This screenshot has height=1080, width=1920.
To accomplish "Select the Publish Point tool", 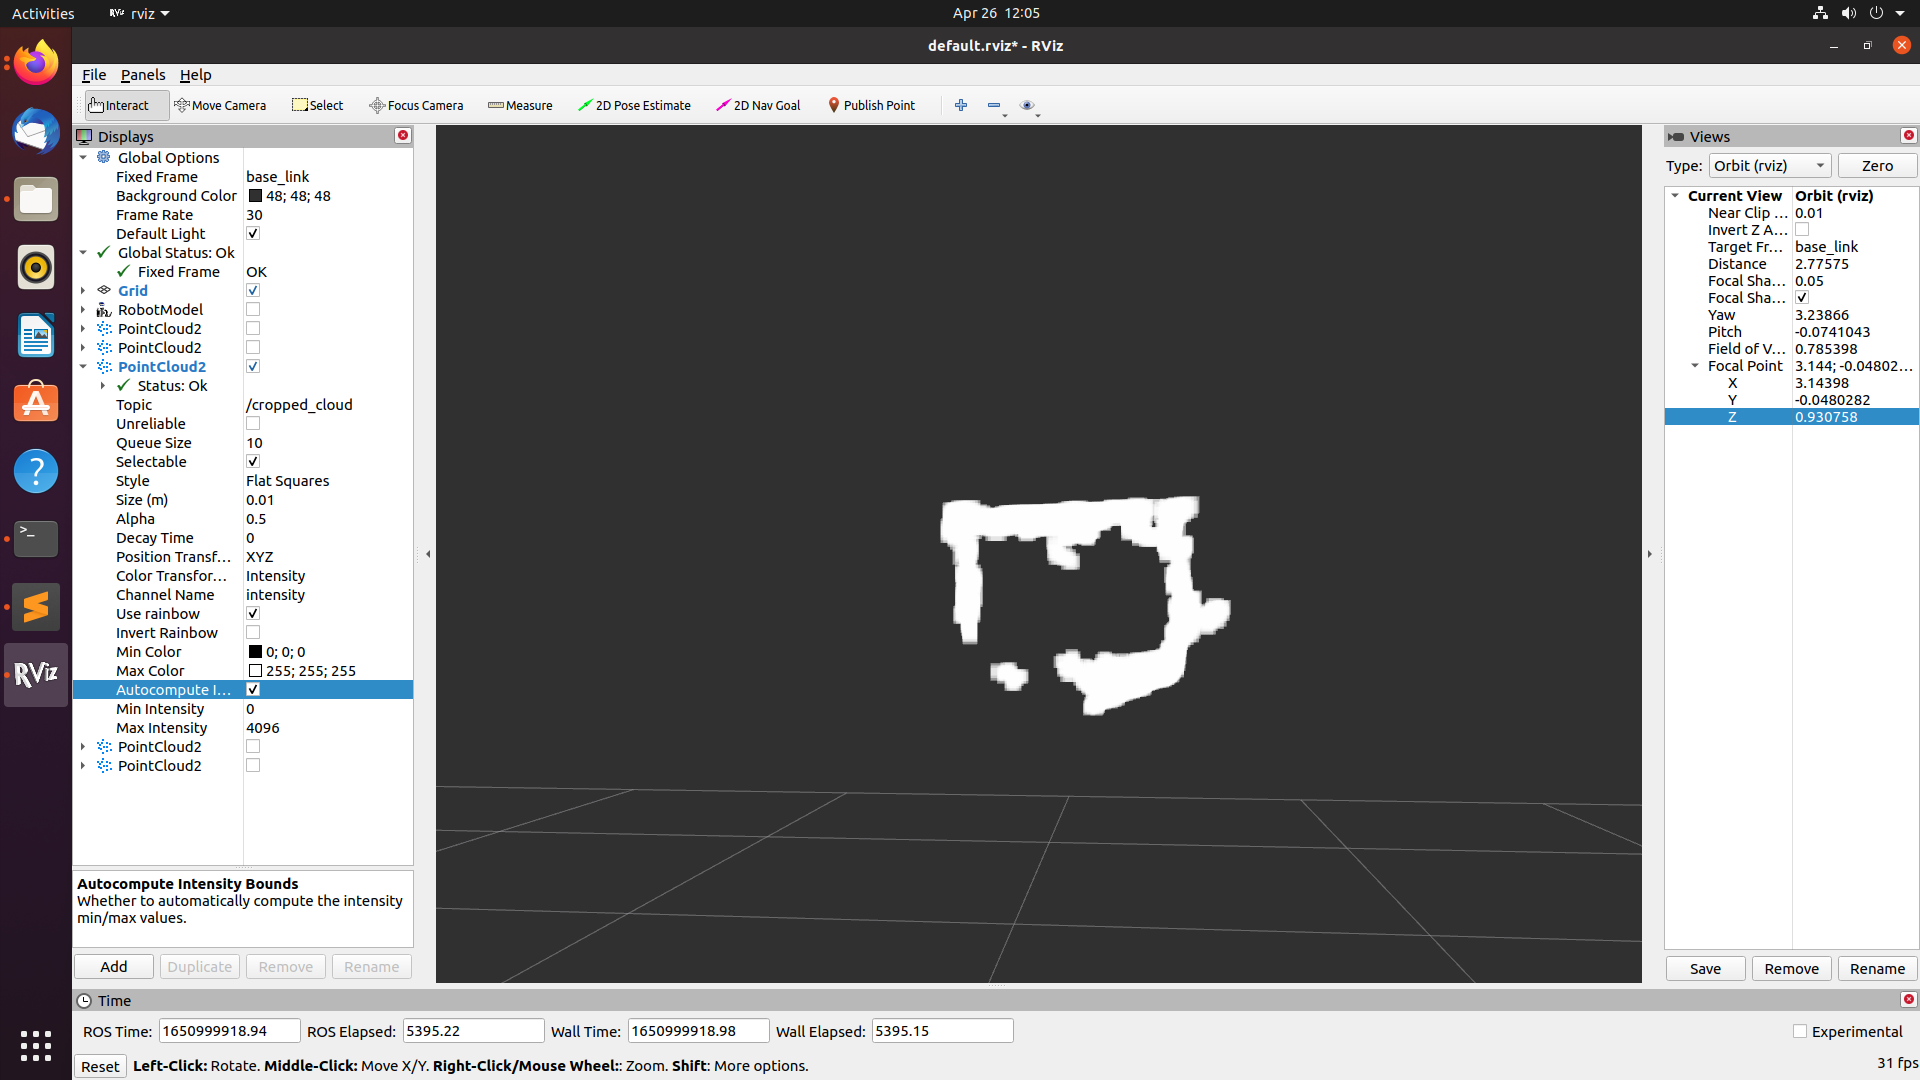I will [871, 105].
